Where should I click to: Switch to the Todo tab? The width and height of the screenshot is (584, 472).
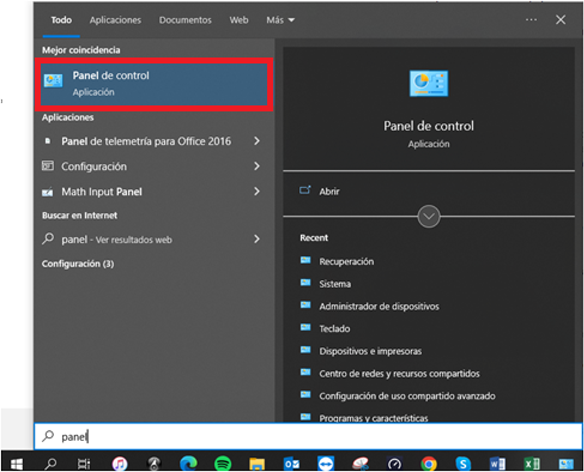point(61,20)
